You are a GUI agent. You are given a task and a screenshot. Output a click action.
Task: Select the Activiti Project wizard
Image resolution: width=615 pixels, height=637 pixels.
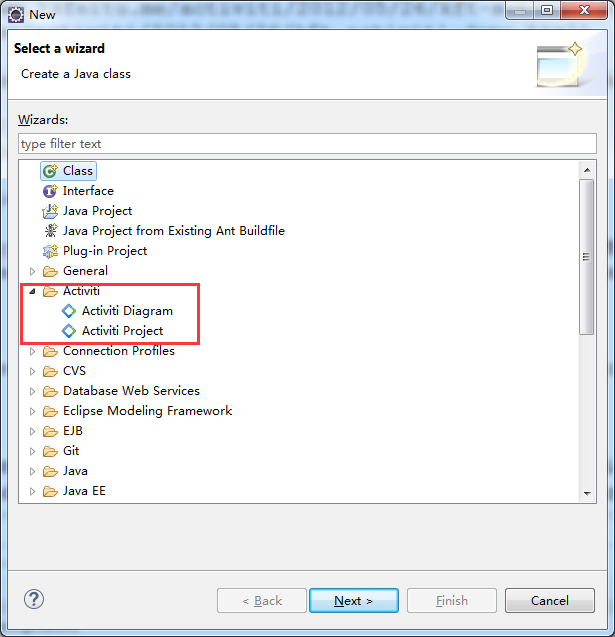[122, 331]
